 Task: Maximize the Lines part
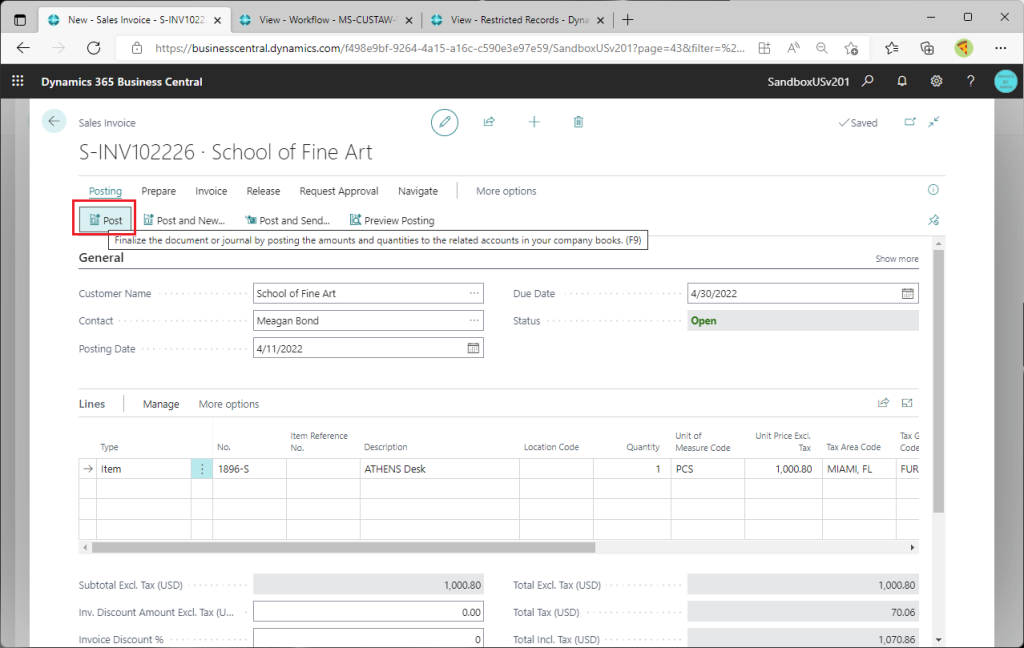[907, 403]
